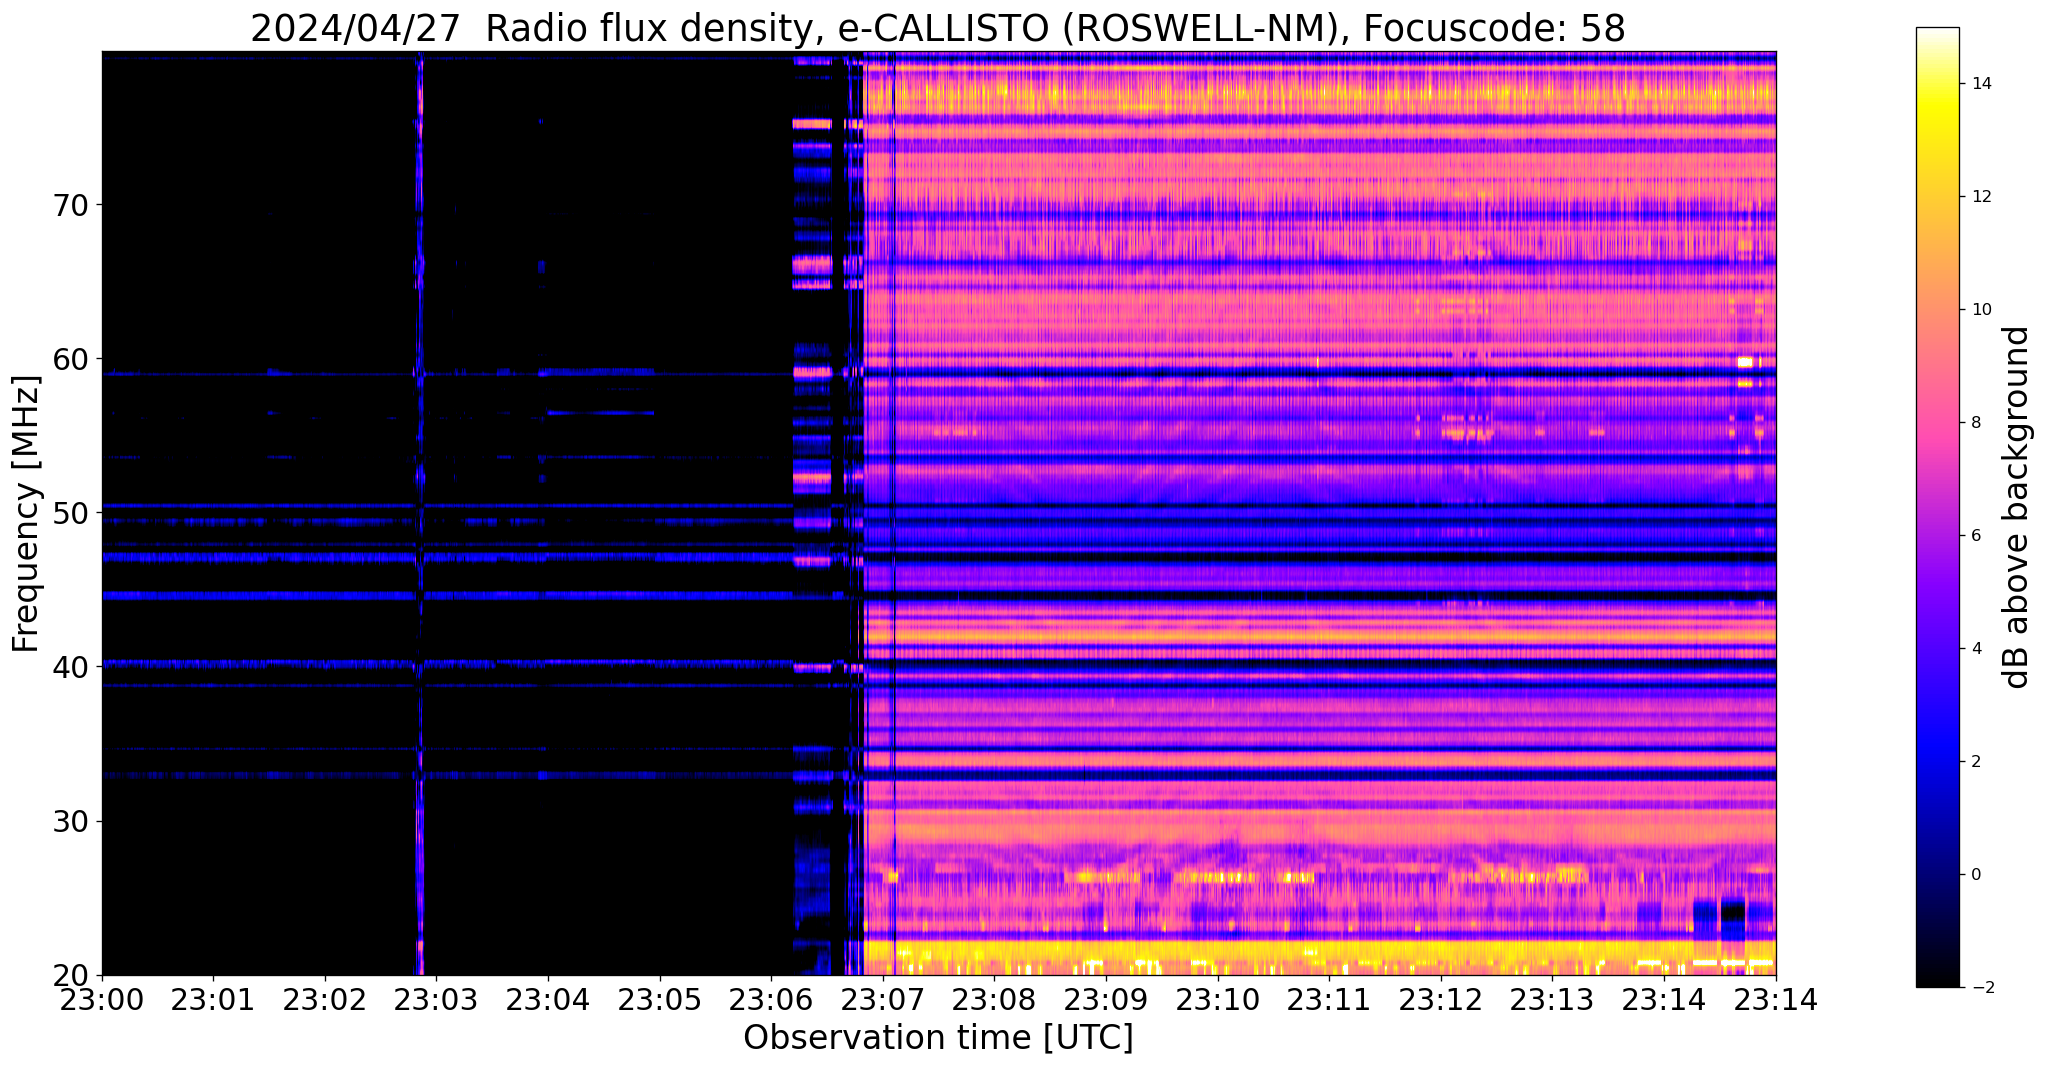Click the plot title mentioning ROSWELL-NM
Image resolution: width=2047 pixels, height=1067 pixels.
[938, 28]
